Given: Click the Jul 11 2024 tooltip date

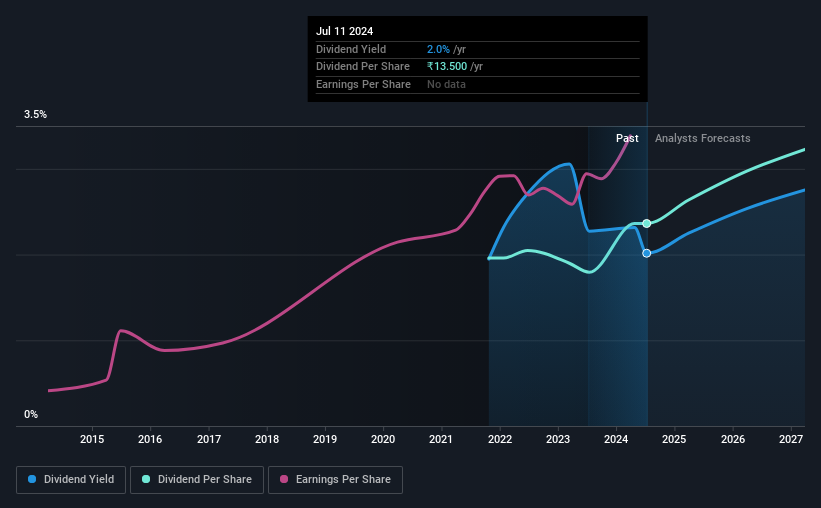Looking at the screenshot, I should click(x=345, y=31).
